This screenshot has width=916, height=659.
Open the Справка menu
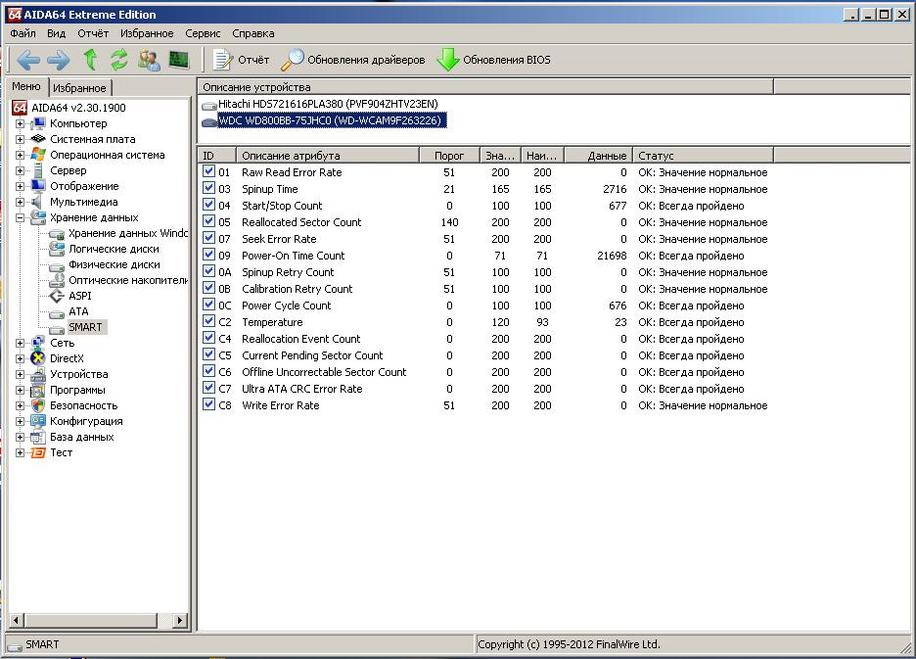pos(253,33)
